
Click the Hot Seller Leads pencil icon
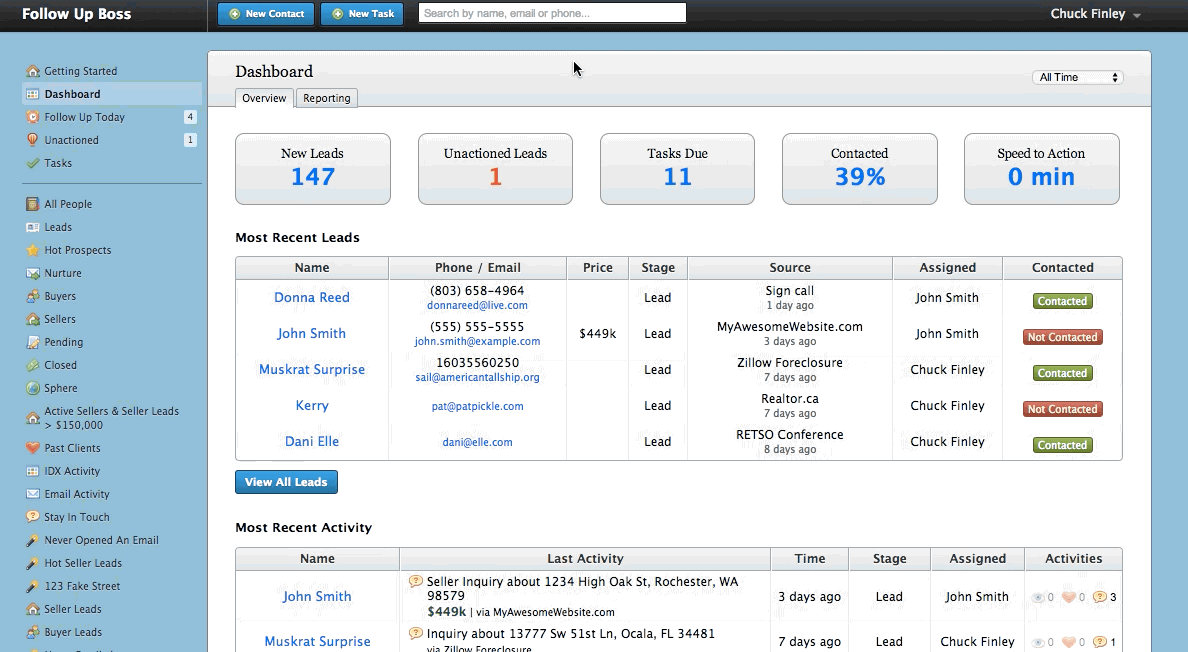33,563
